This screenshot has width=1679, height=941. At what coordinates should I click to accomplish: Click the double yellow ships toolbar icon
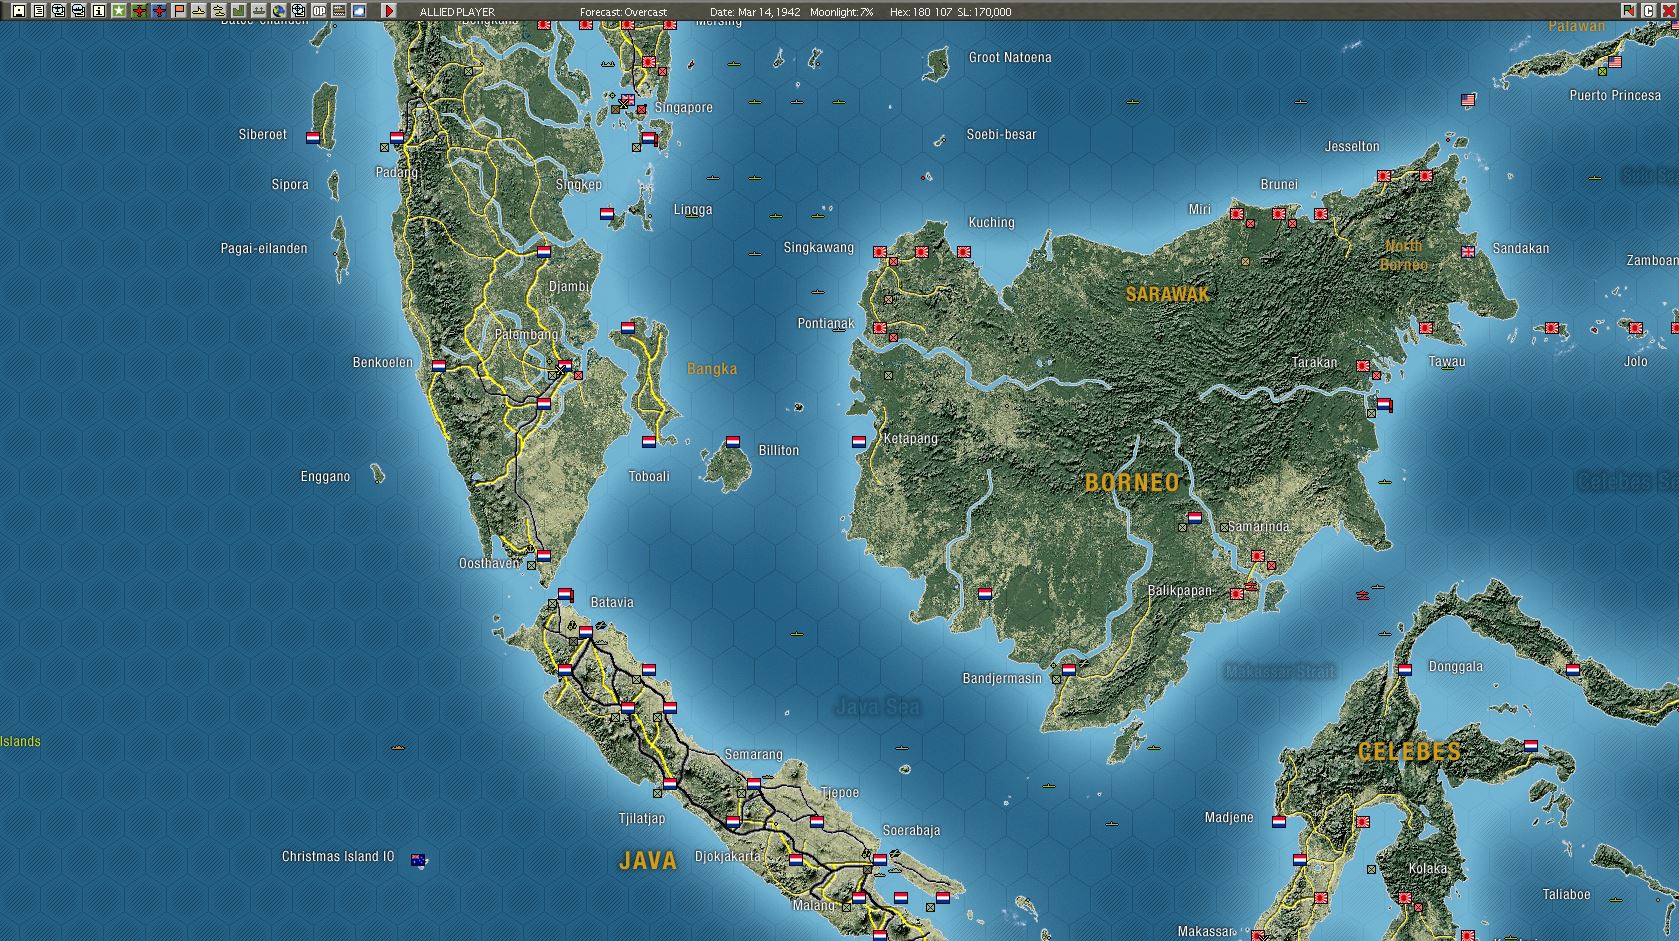tap(218, 11)
